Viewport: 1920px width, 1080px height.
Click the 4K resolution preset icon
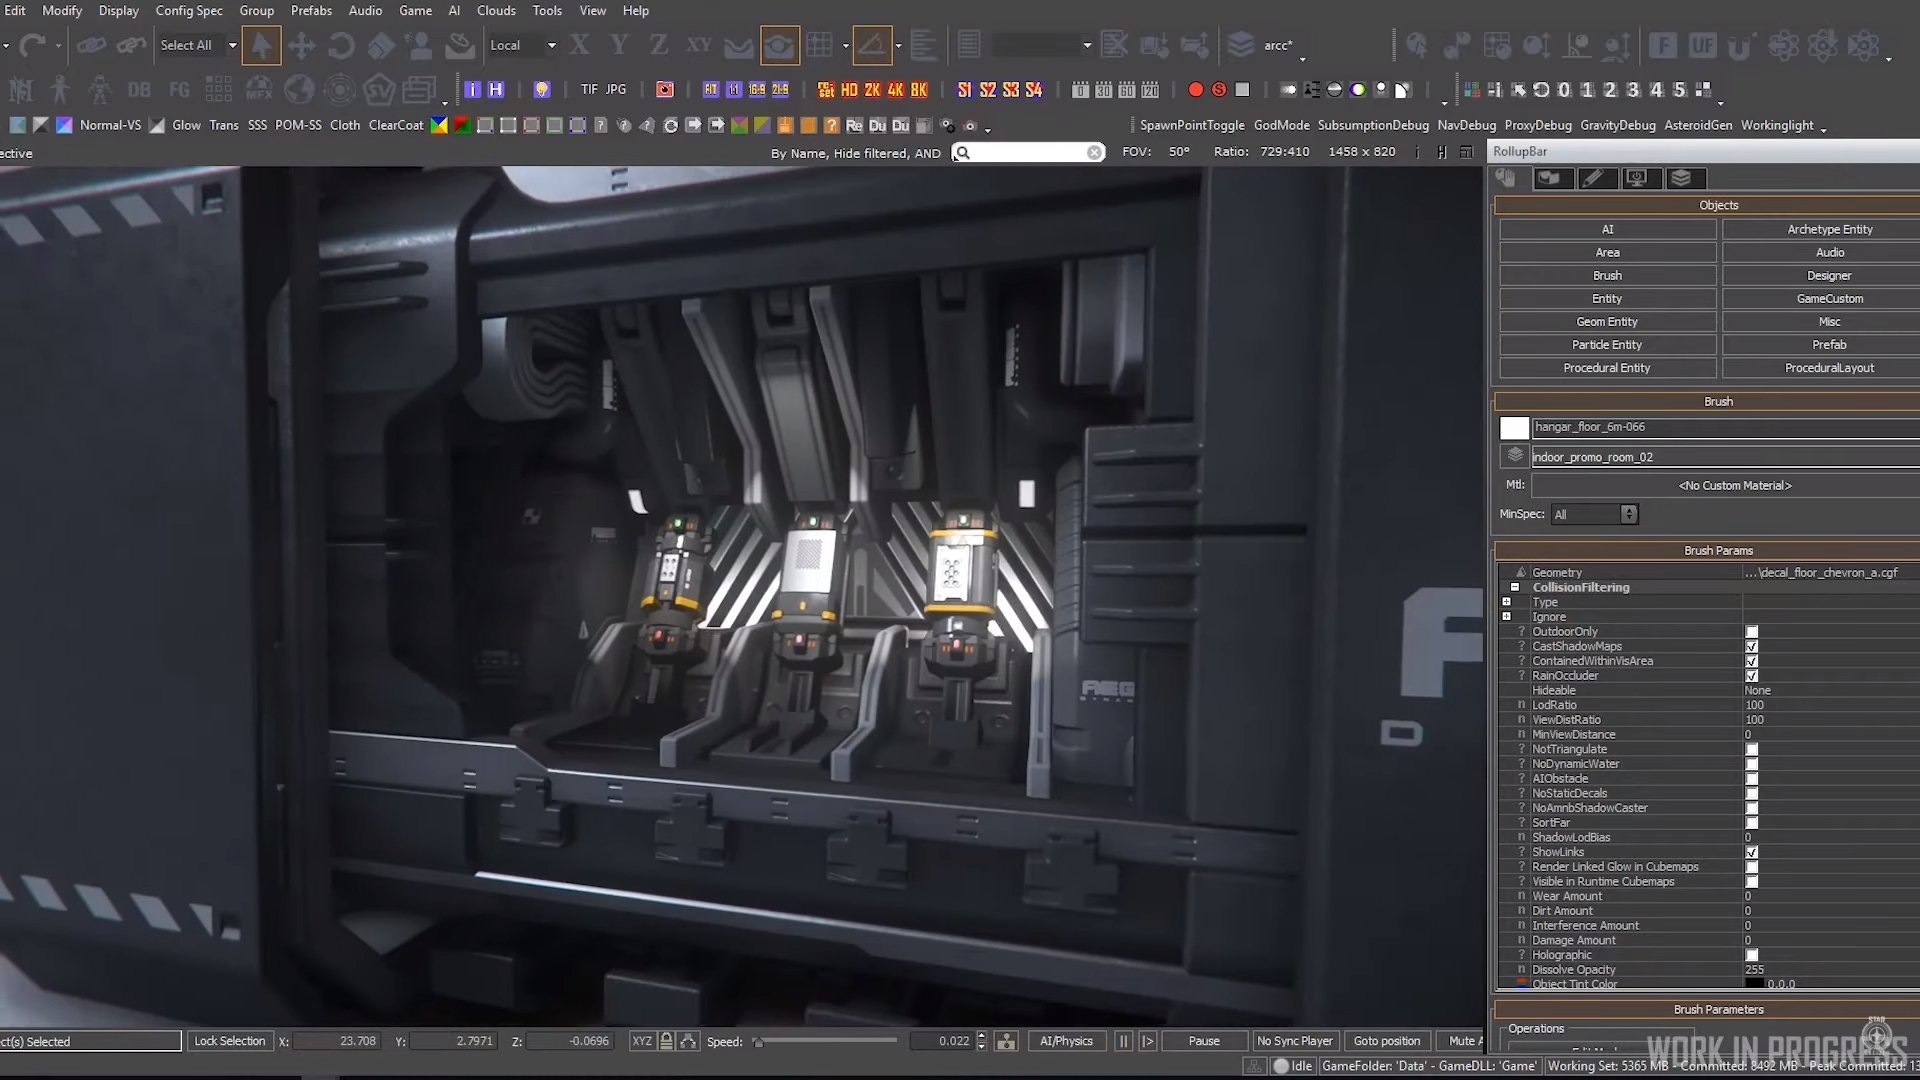[895, 90]
